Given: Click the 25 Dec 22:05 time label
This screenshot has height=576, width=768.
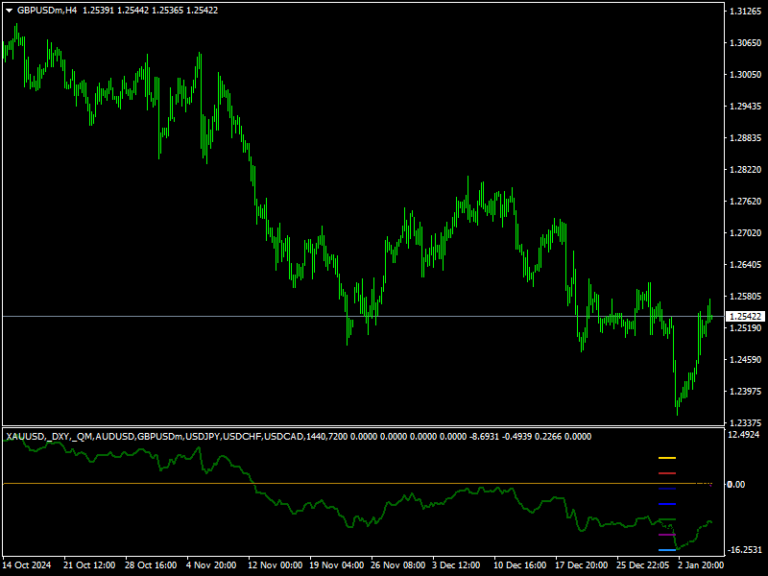Looking at the screenshot, I should (643, 565).
